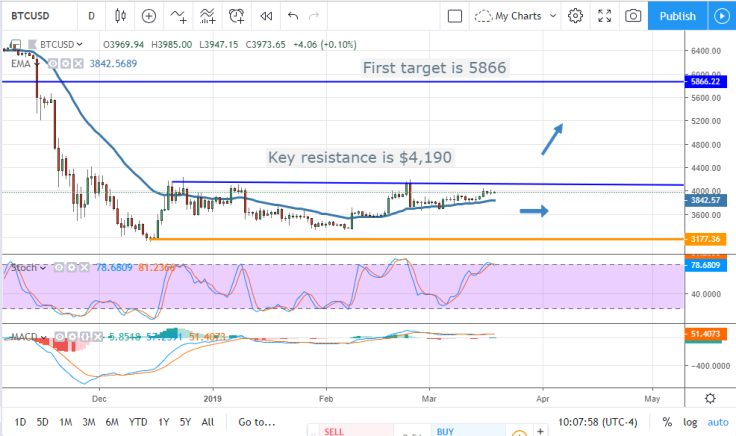Click the 3842.57 EMA price label
This screenshot has width=736, height=436.
click(705, 200)
